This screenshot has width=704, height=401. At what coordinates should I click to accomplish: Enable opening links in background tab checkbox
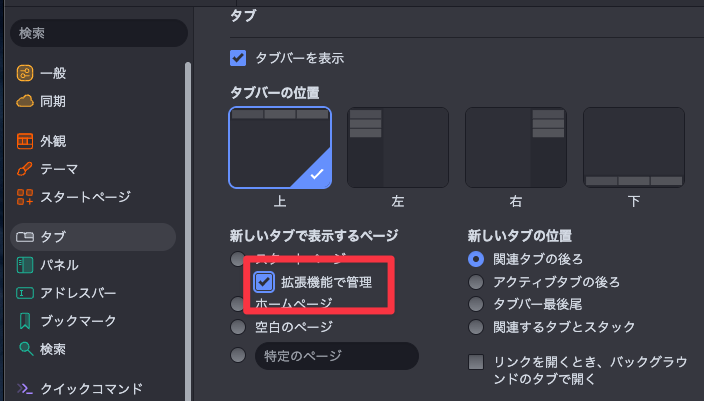(476, 361)
